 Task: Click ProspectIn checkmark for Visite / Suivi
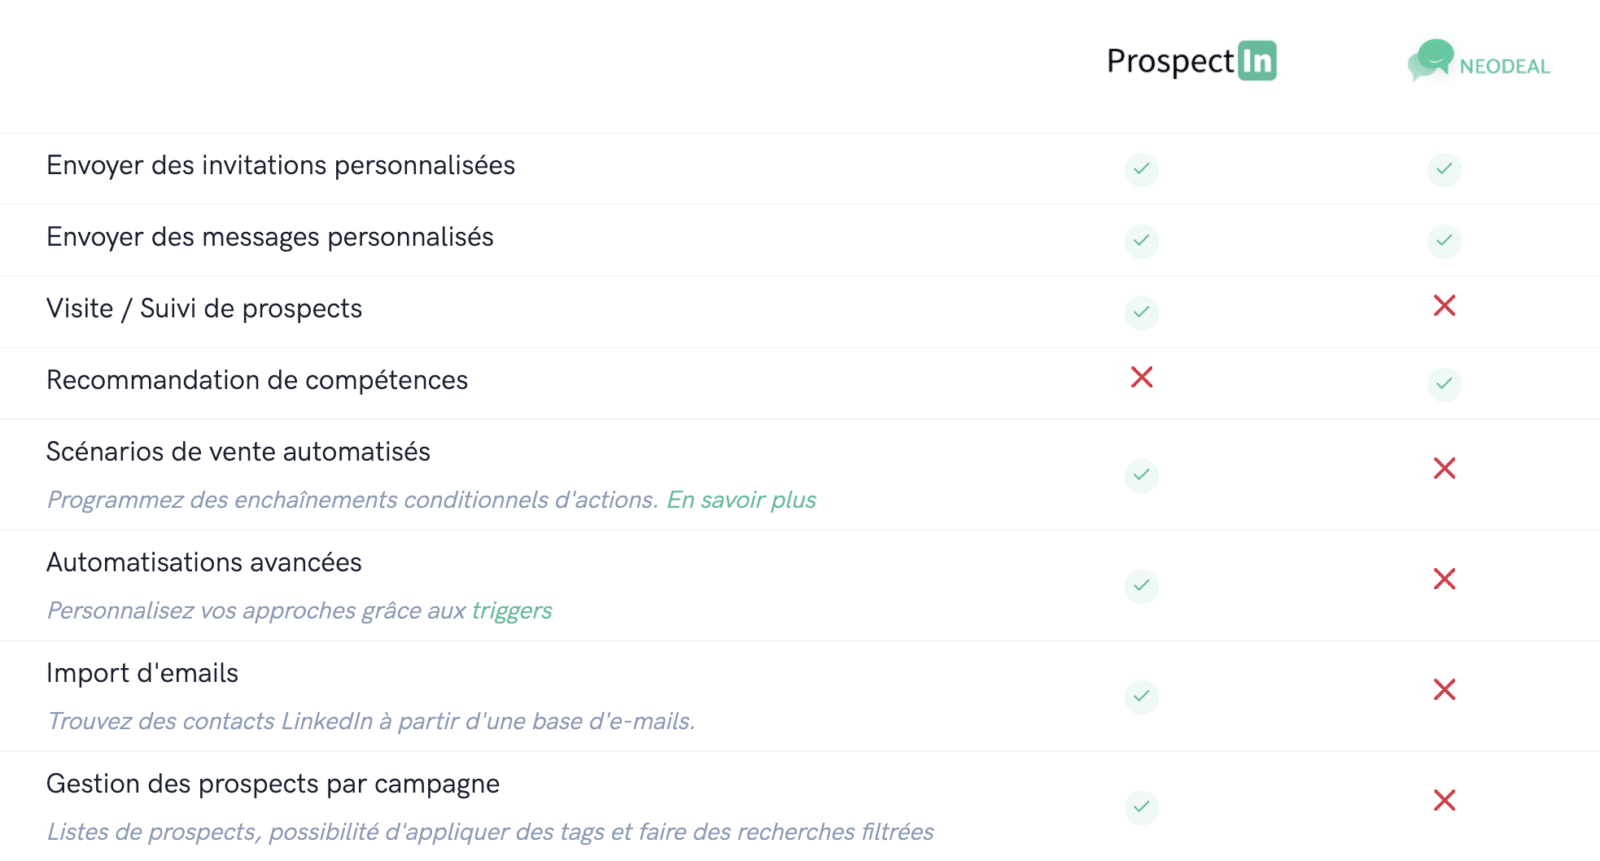(1141, 313)
